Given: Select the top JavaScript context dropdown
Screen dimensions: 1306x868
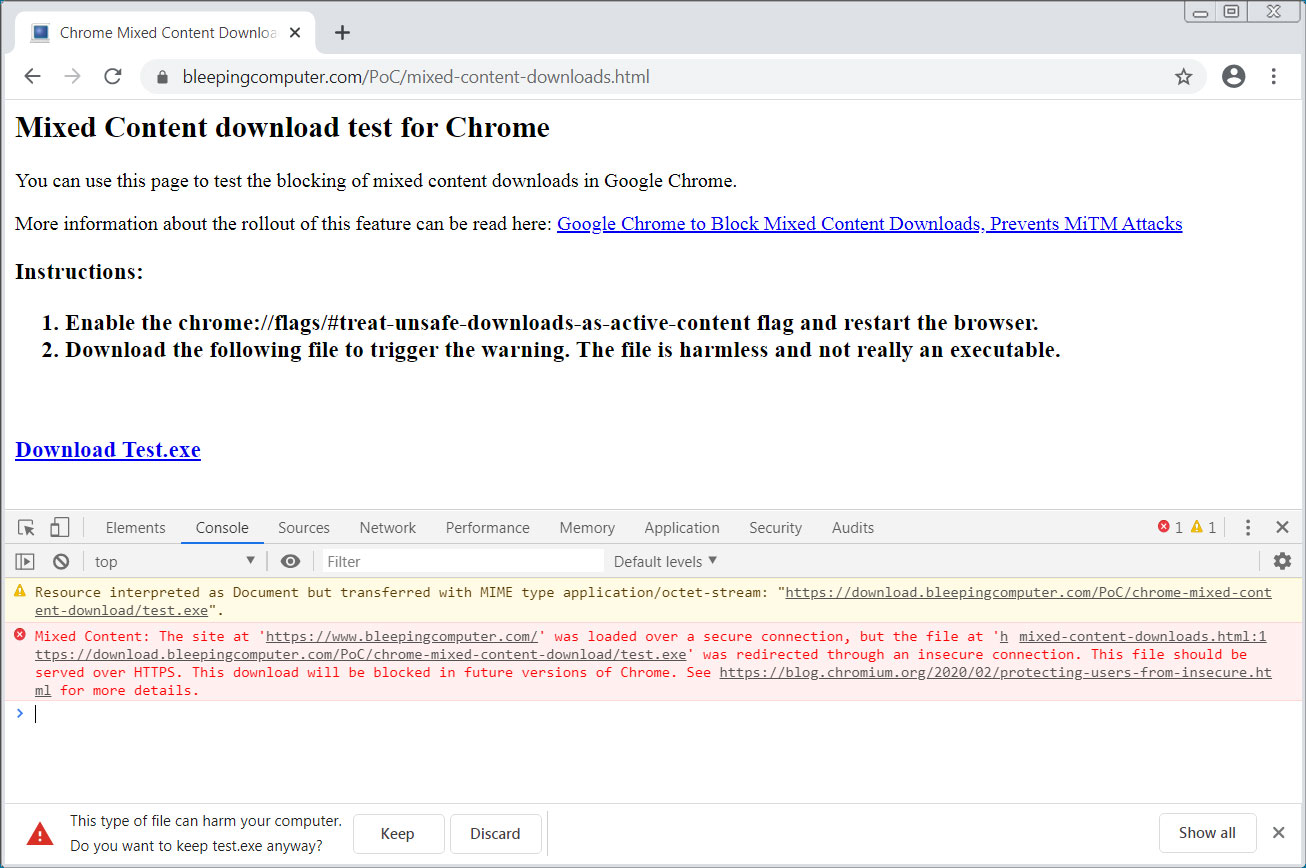Looking at the screenshot, I should (x=175, y=562).
